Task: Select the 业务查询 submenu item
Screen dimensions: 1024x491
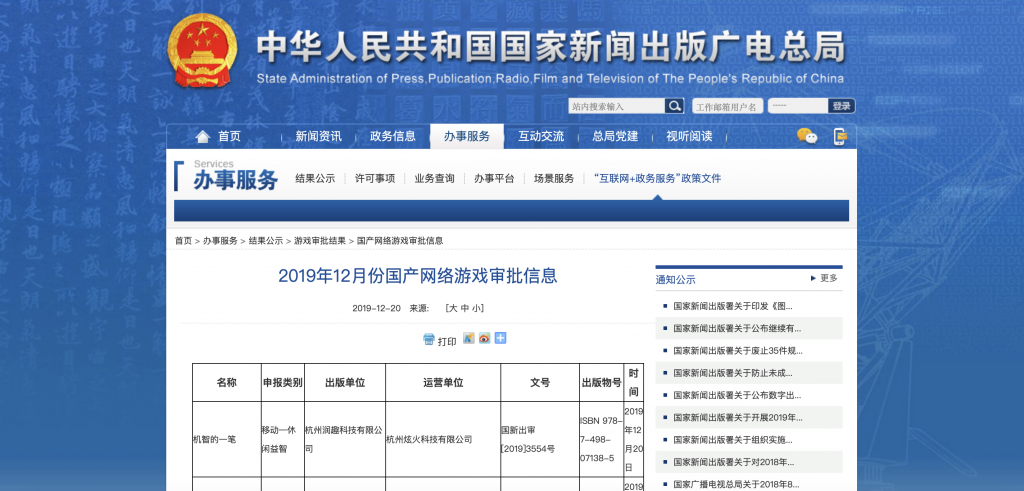Action: [434, 179]
